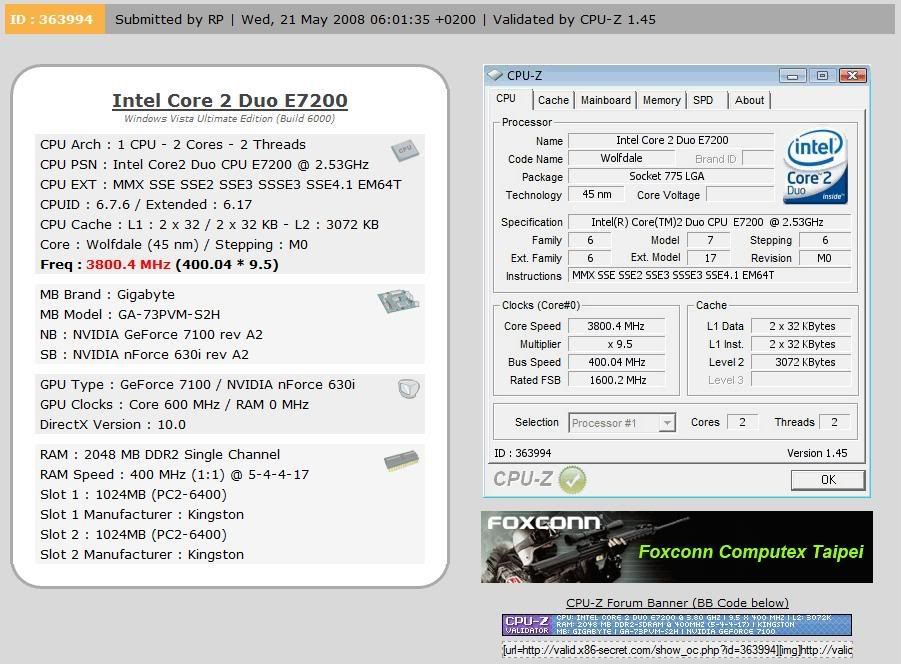This screenshot has width=901, height=664.
Task: Minimize the CPU-Z window
Action: [792, 76]
